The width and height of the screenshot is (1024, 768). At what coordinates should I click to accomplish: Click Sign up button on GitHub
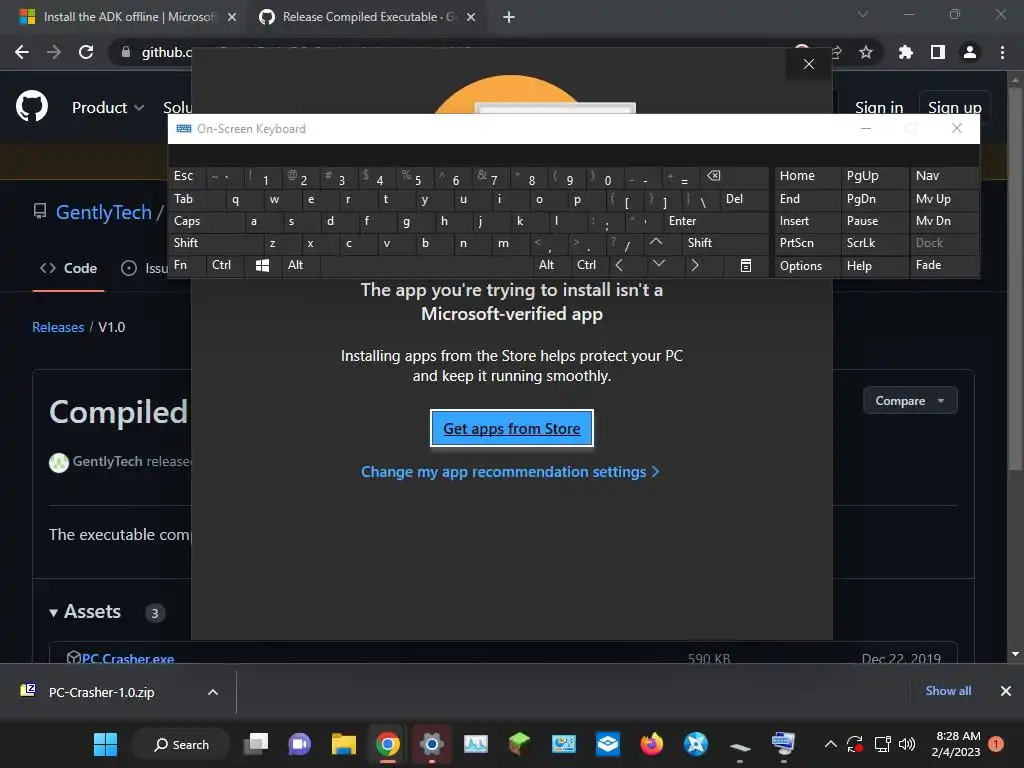(954, 107)
